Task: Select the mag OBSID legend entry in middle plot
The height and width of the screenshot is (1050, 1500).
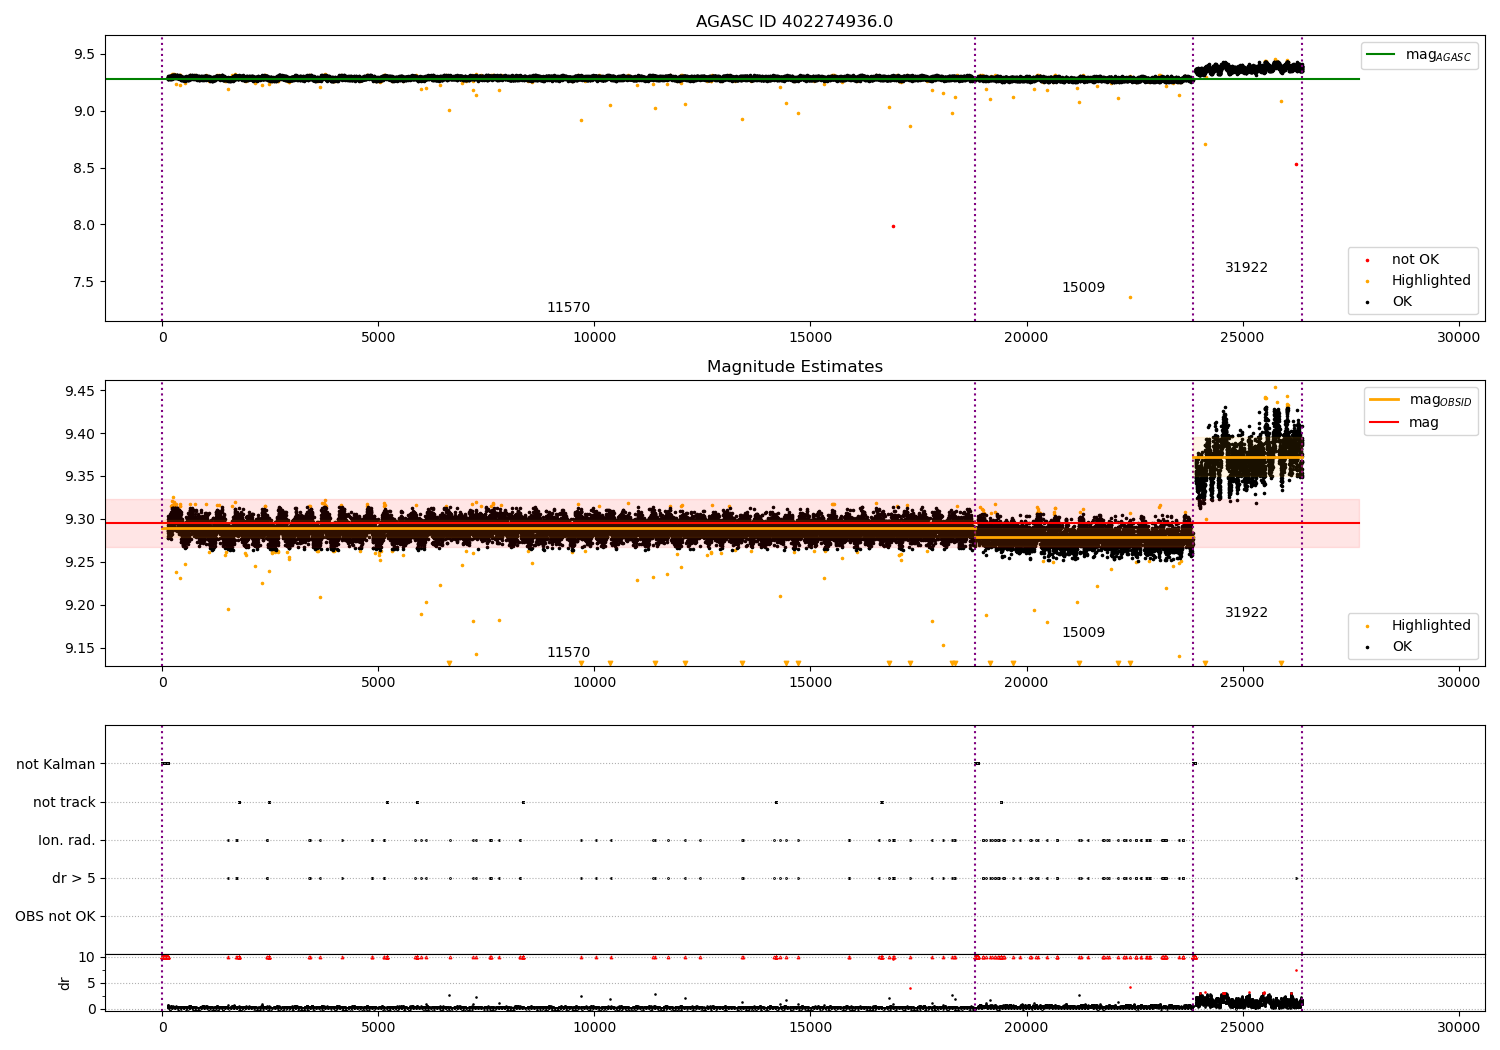Action: point(1420,400)
